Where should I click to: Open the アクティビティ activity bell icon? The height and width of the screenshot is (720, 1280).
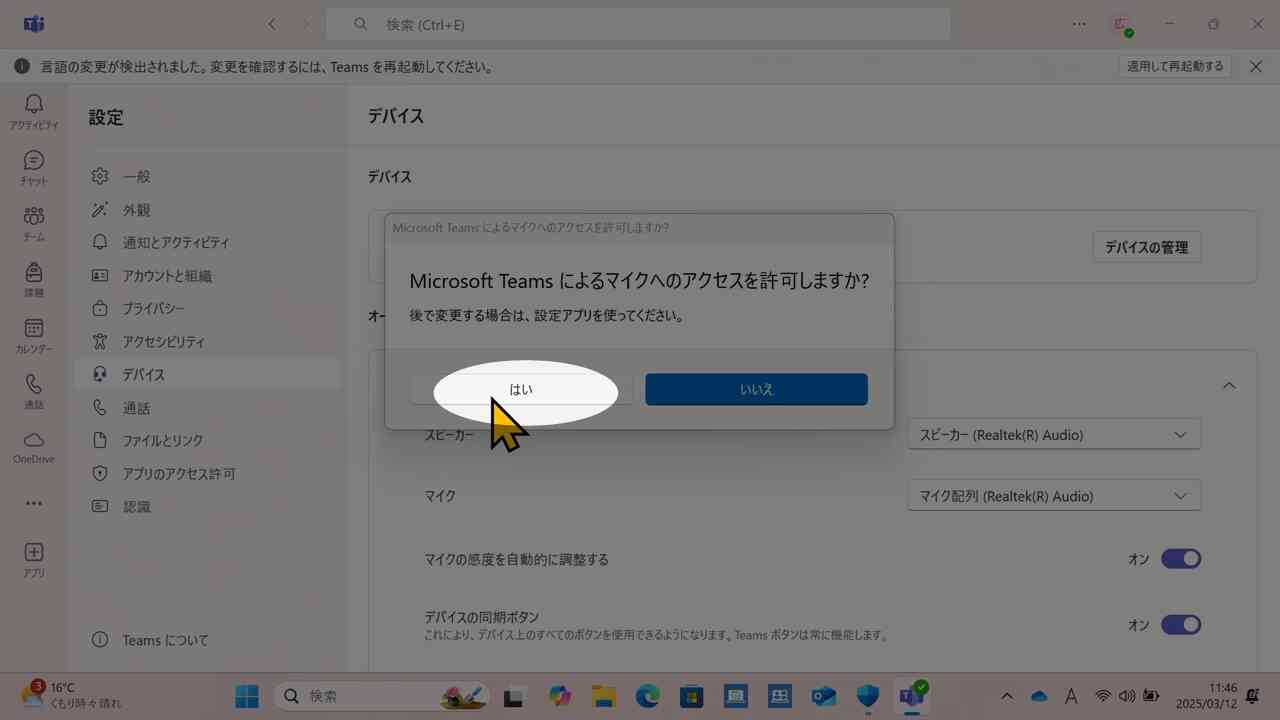click(34, 110)
